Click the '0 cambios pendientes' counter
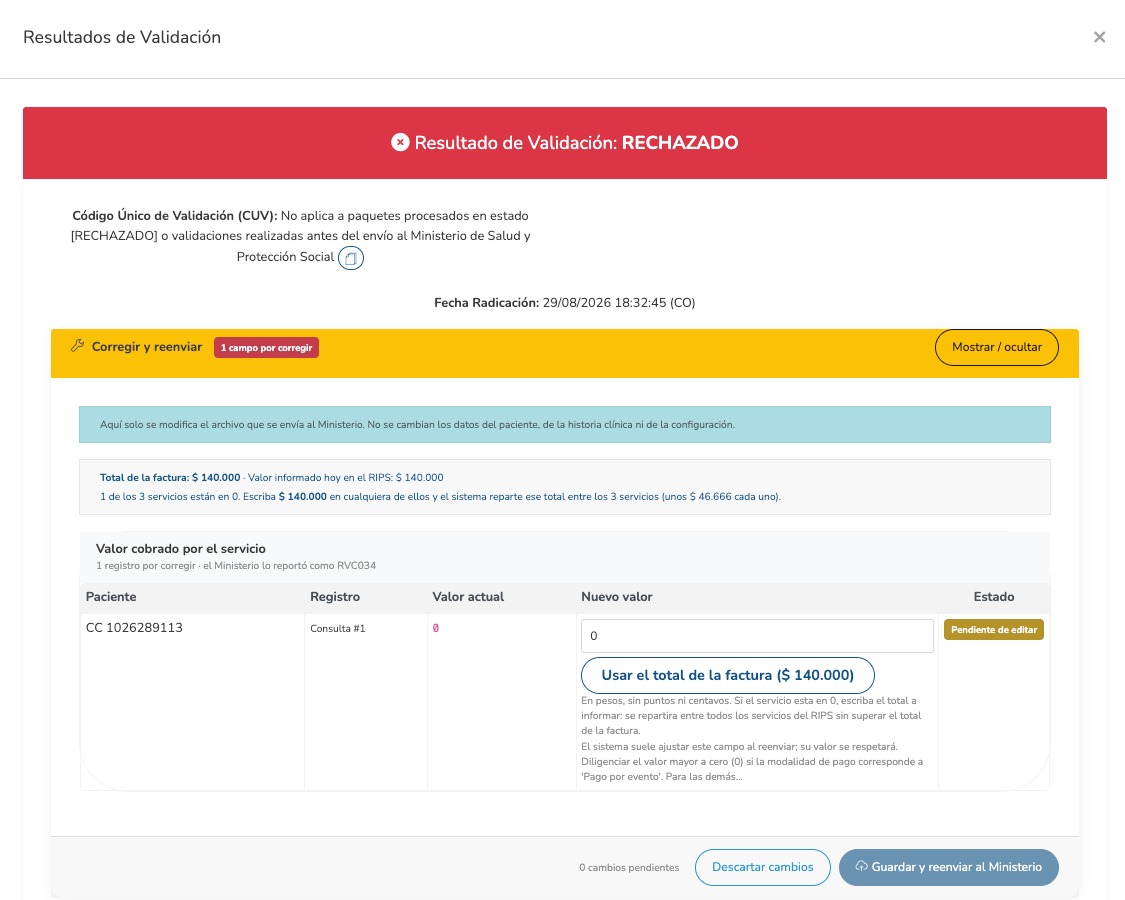 tap(629, 868)
